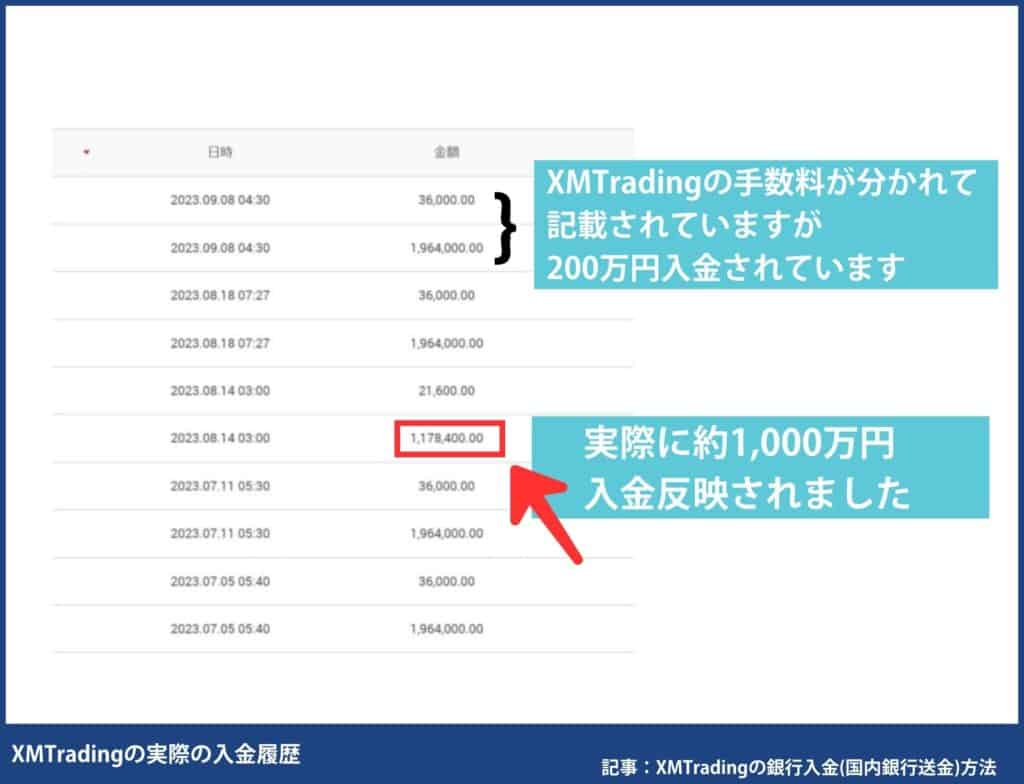Viewport: 1024px width, 784px height.
Task: Select date 2023.08.14 03:00 beside 1,178,400.00
Action: (220, 438)
